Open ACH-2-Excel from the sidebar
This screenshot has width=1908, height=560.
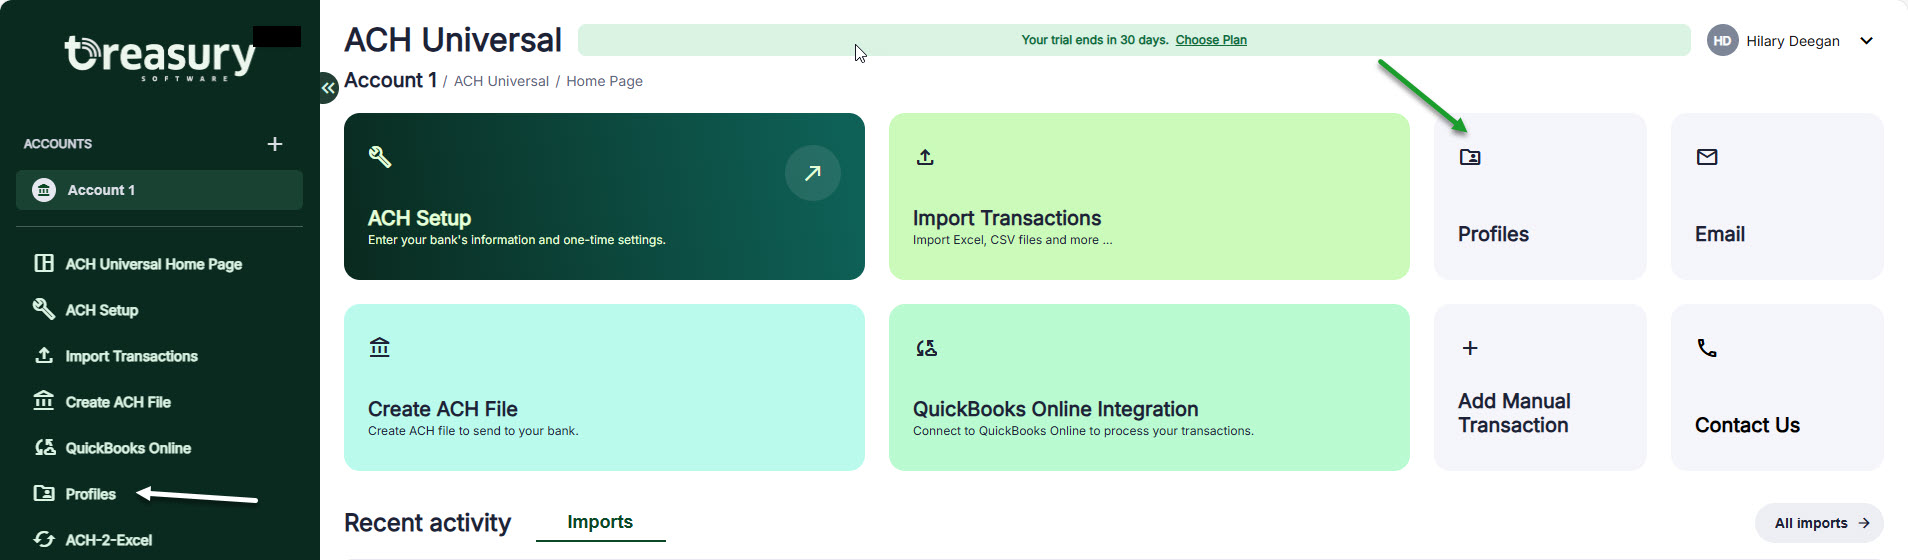point(109,540)
